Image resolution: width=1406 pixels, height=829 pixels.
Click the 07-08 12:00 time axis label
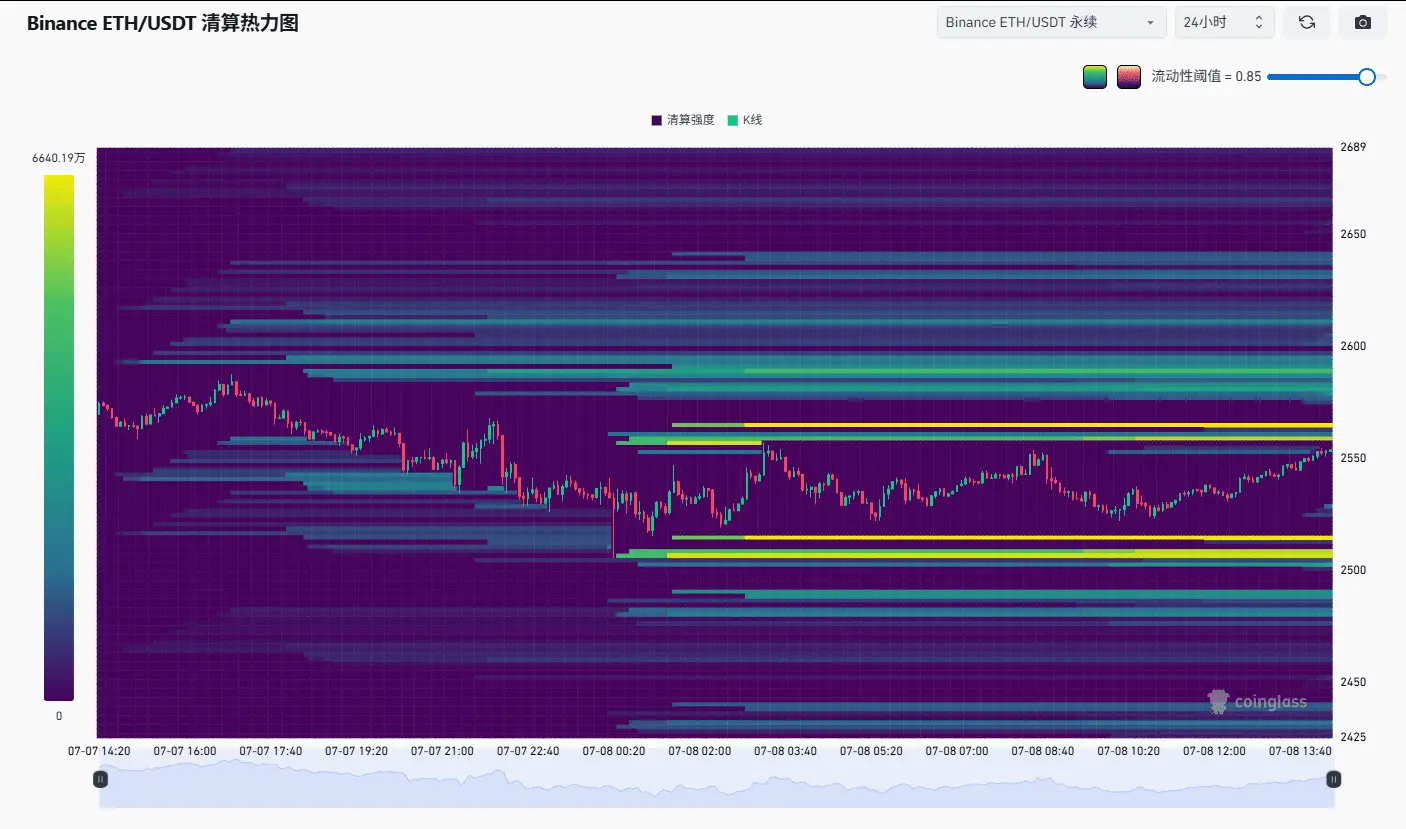click(x=1215, y=750)
